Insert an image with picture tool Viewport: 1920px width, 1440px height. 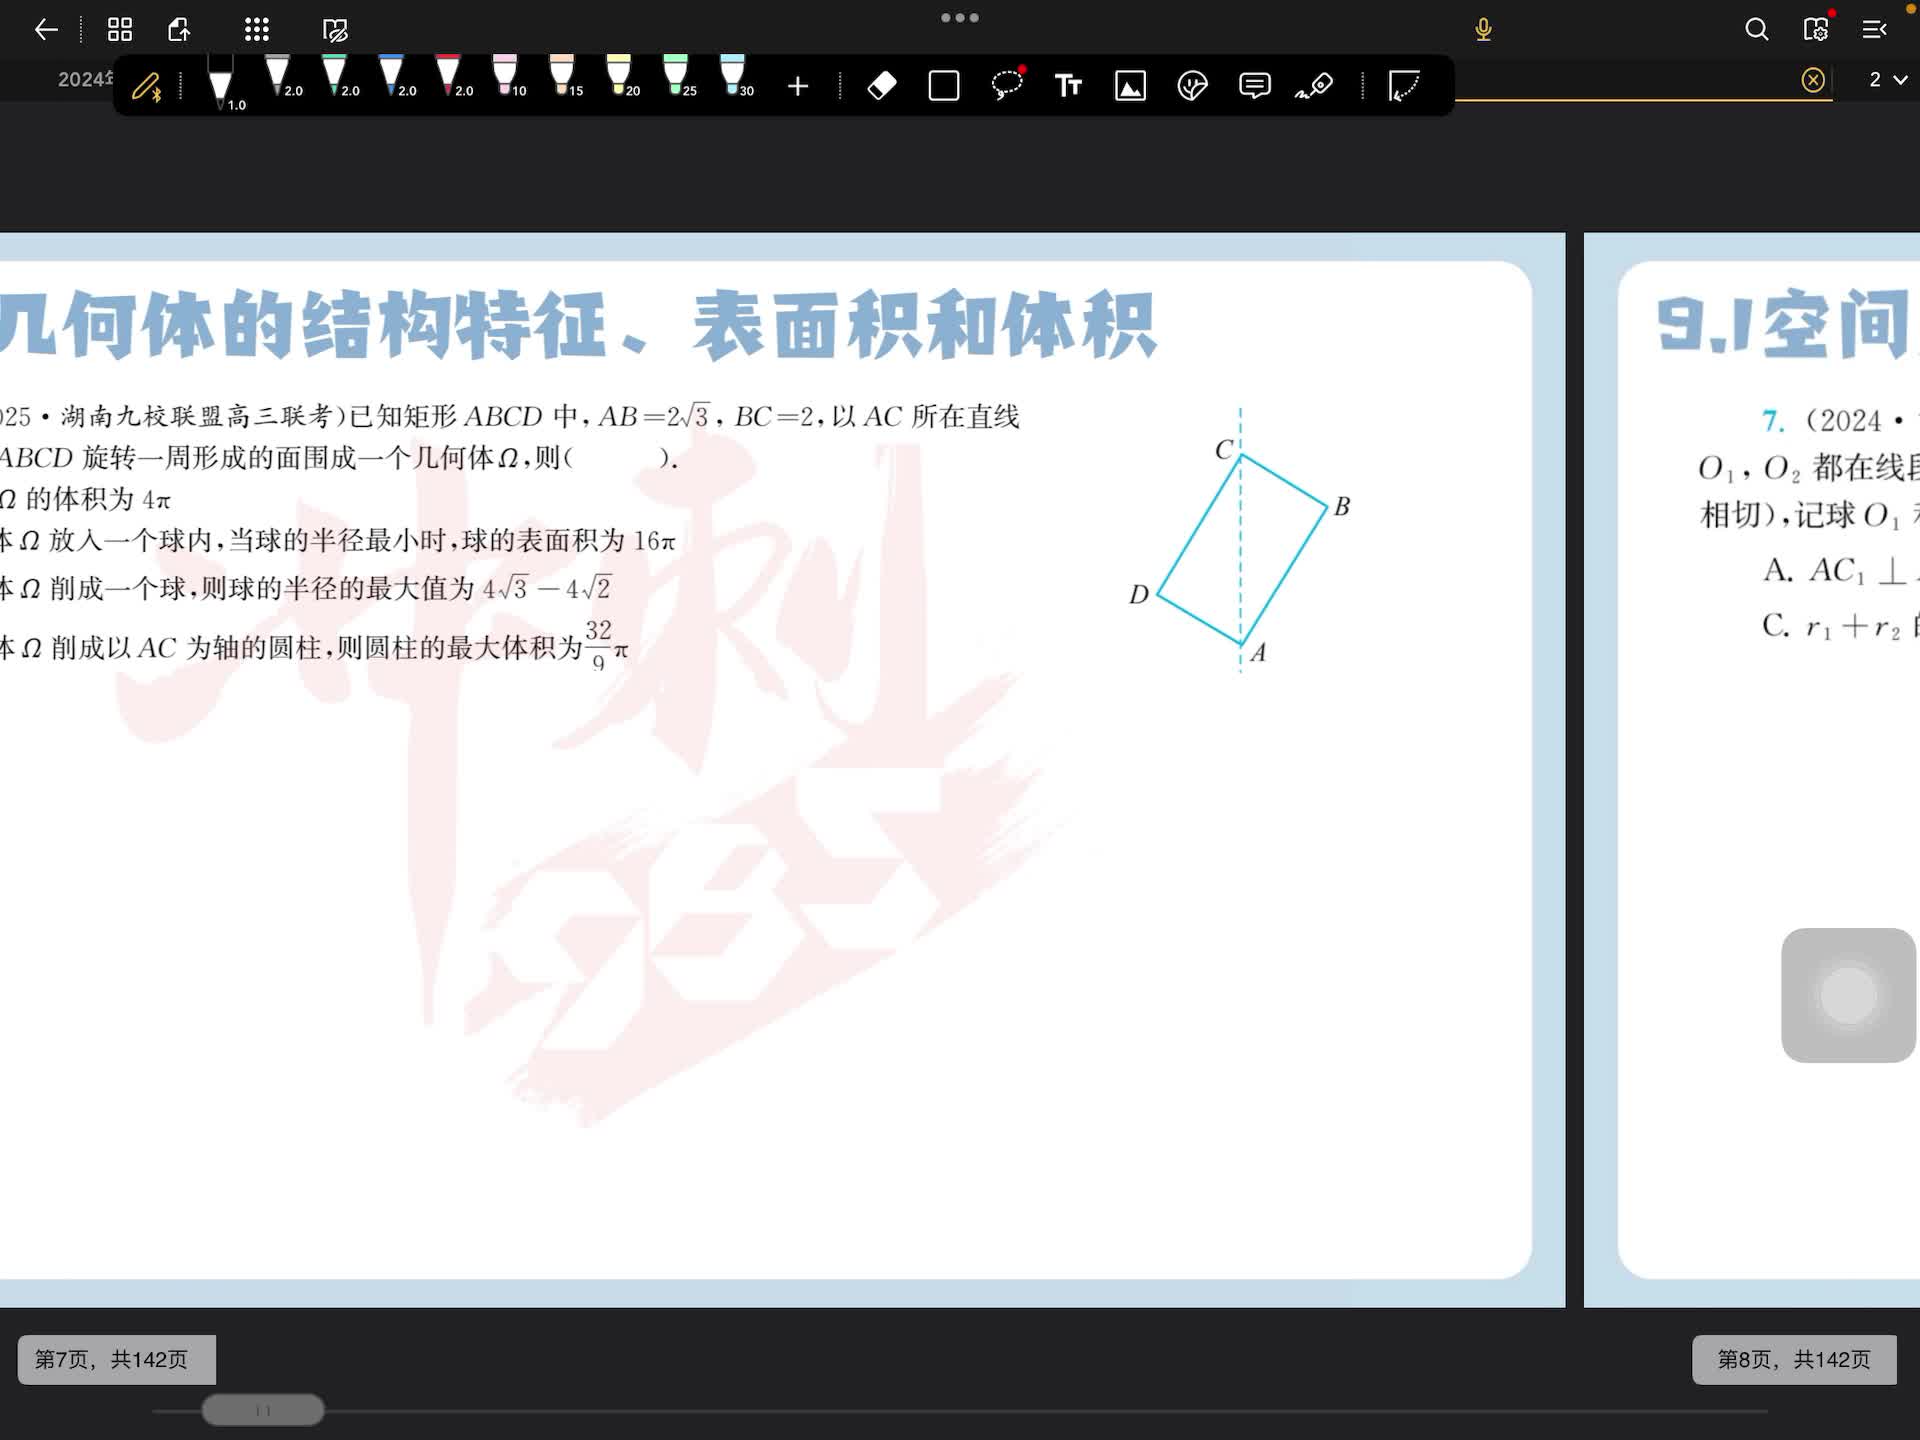[x=1130, y=87]
